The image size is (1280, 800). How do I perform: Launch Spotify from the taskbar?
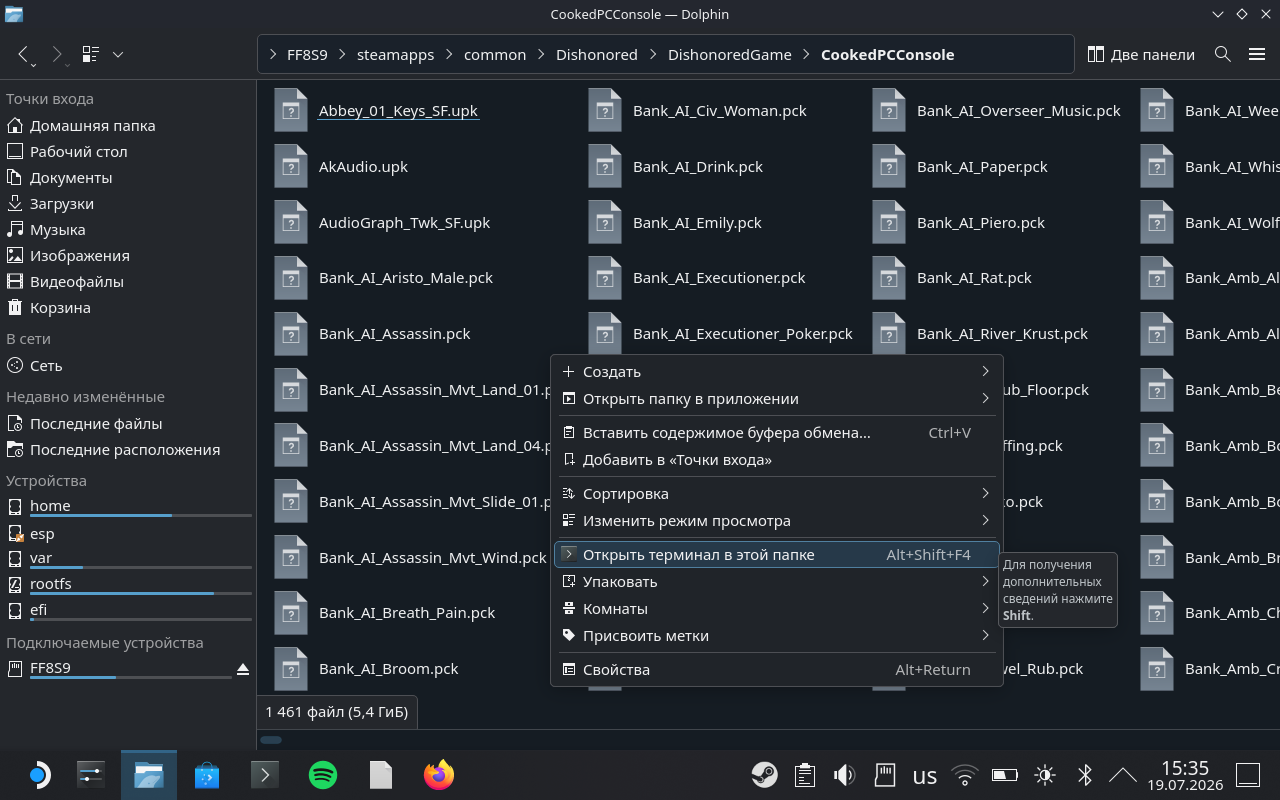(323, 775)
